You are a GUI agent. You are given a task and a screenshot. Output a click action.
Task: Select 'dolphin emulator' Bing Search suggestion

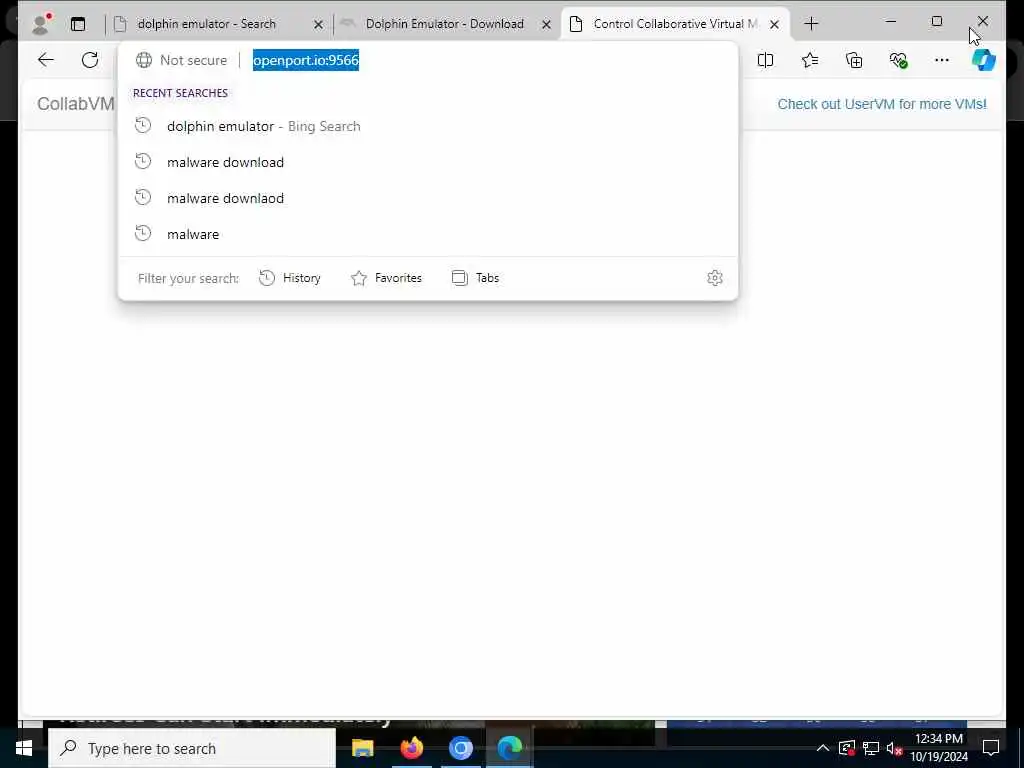[428, 126]
